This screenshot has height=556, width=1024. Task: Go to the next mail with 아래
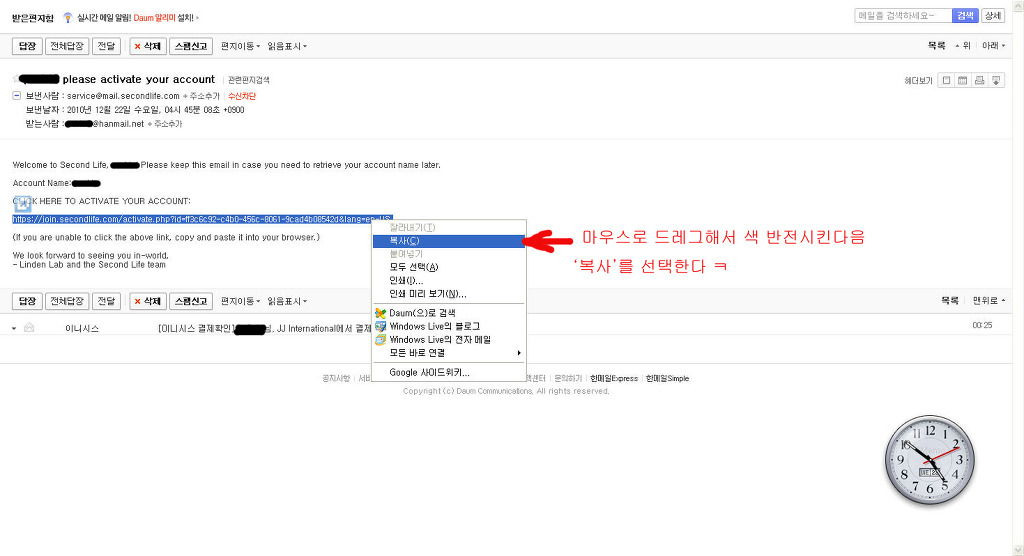(x=993, y=46)
